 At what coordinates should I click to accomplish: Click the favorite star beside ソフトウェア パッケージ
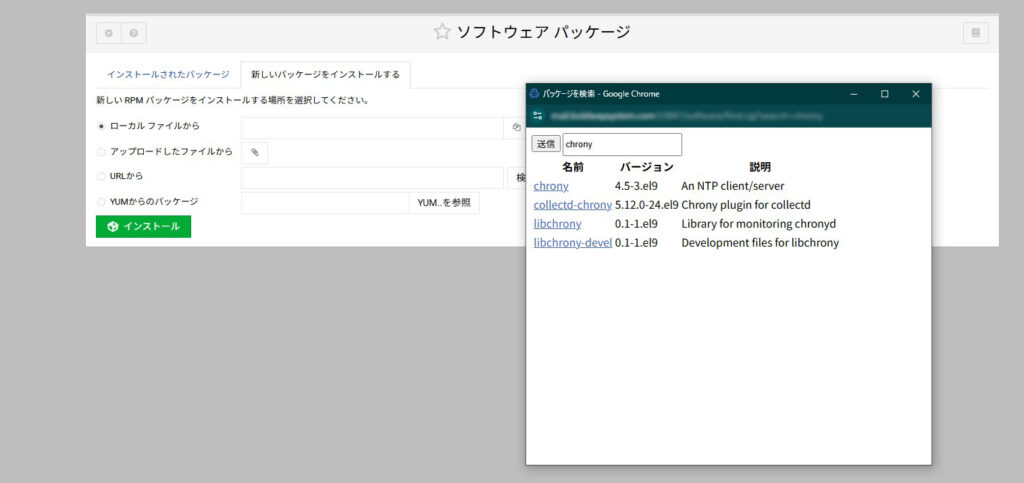(442, 32)
